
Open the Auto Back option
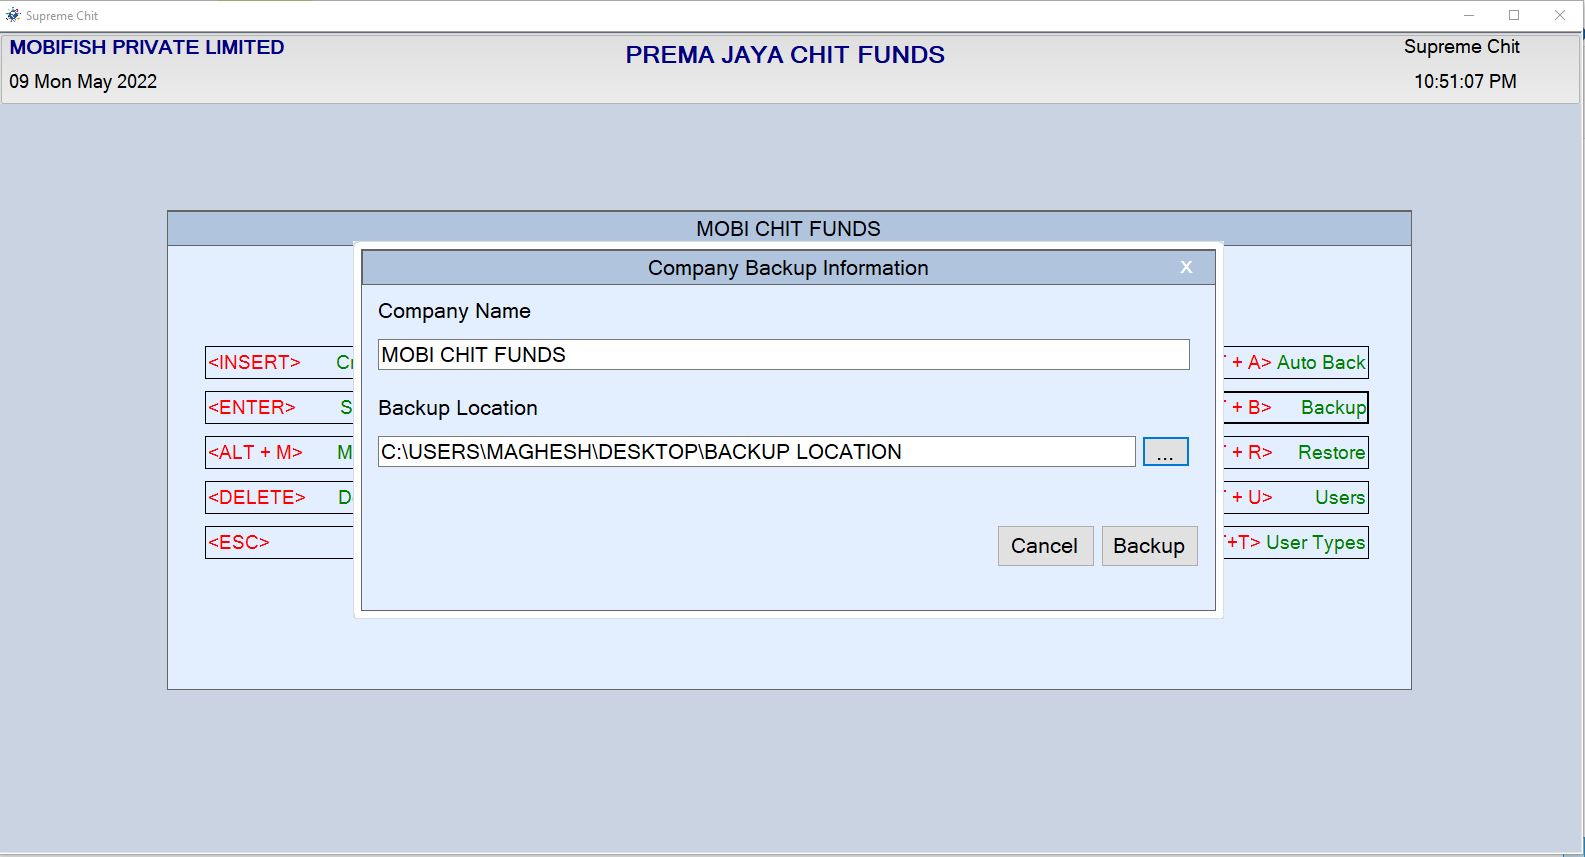(1296, 362)
